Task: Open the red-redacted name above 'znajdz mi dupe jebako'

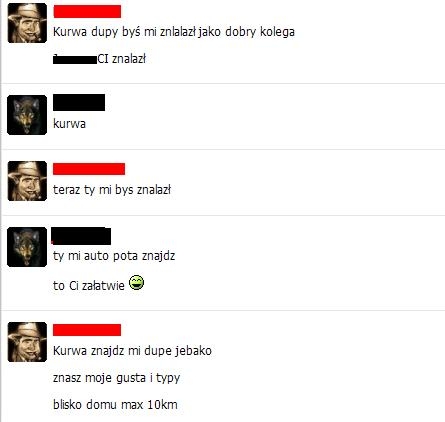Action: tap(87, 330)
